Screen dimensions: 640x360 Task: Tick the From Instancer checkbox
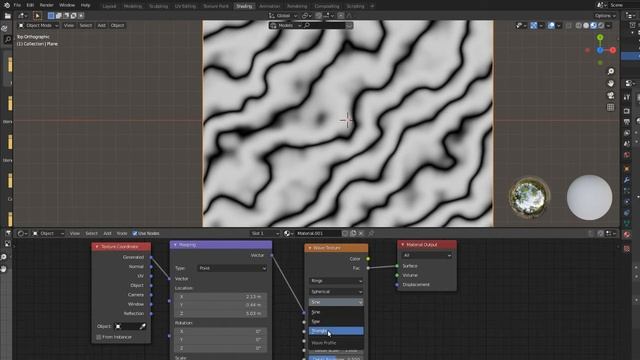(x=99, y=337)
